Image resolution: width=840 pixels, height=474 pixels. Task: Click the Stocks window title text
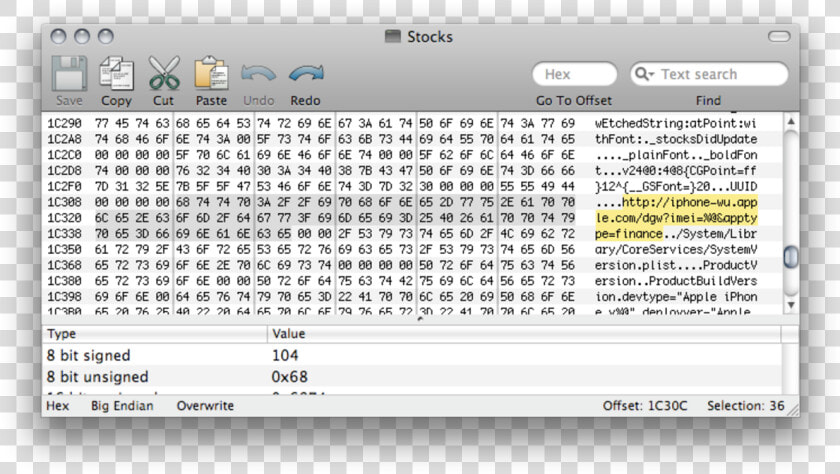[430, 36]
